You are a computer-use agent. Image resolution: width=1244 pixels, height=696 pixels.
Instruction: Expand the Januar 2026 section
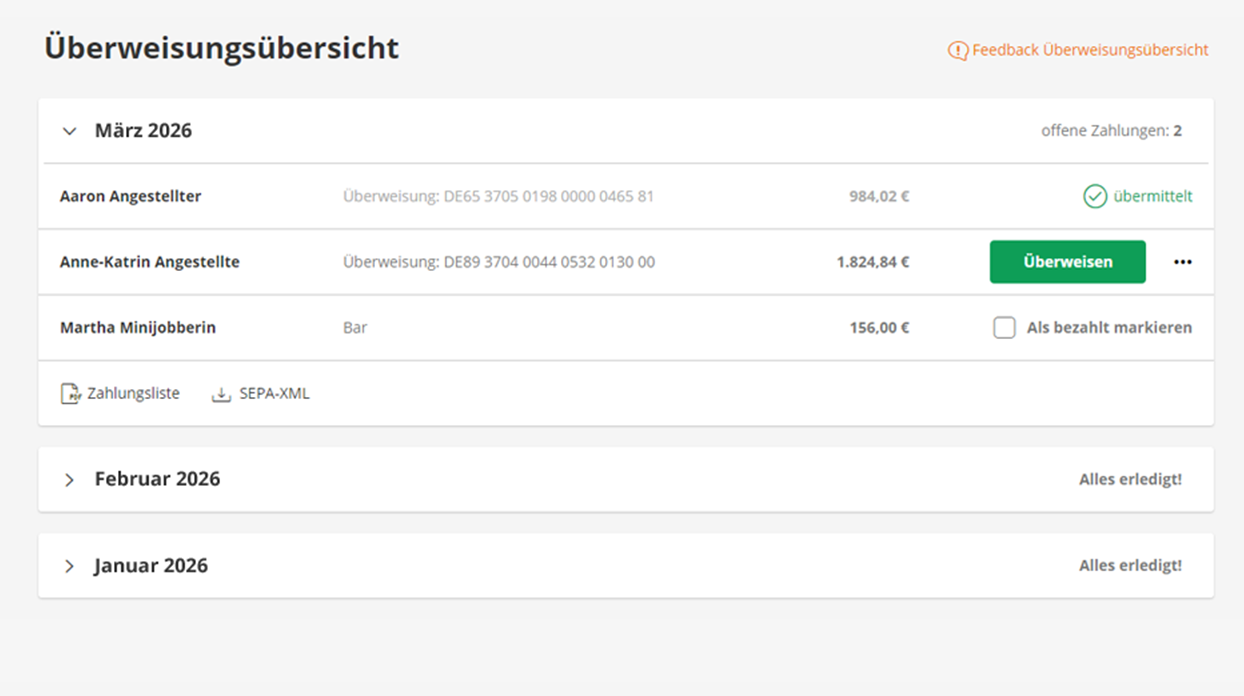tap(69, 566)
